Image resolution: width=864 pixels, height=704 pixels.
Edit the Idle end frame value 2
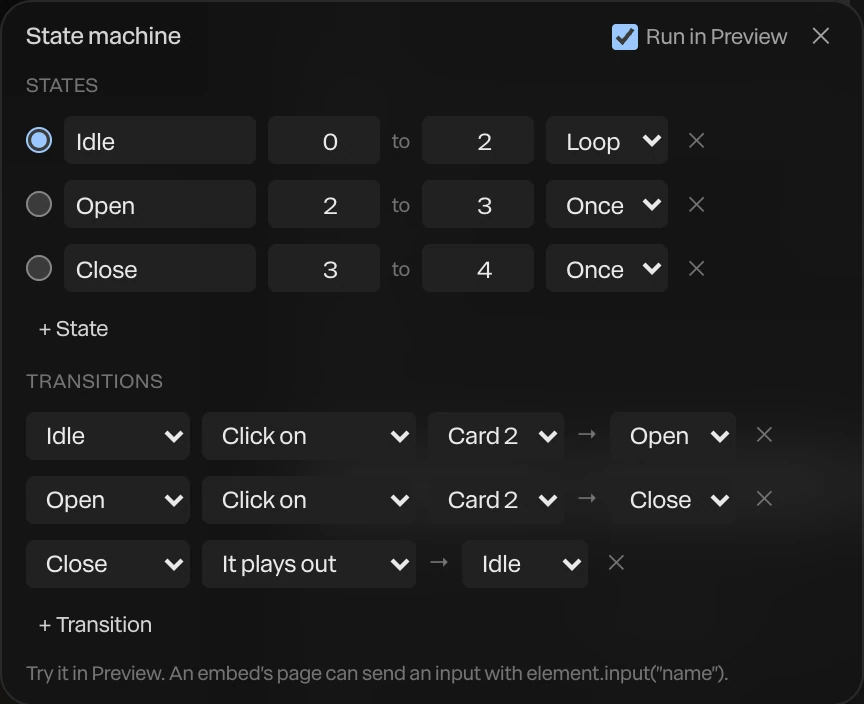coord(478,140)
